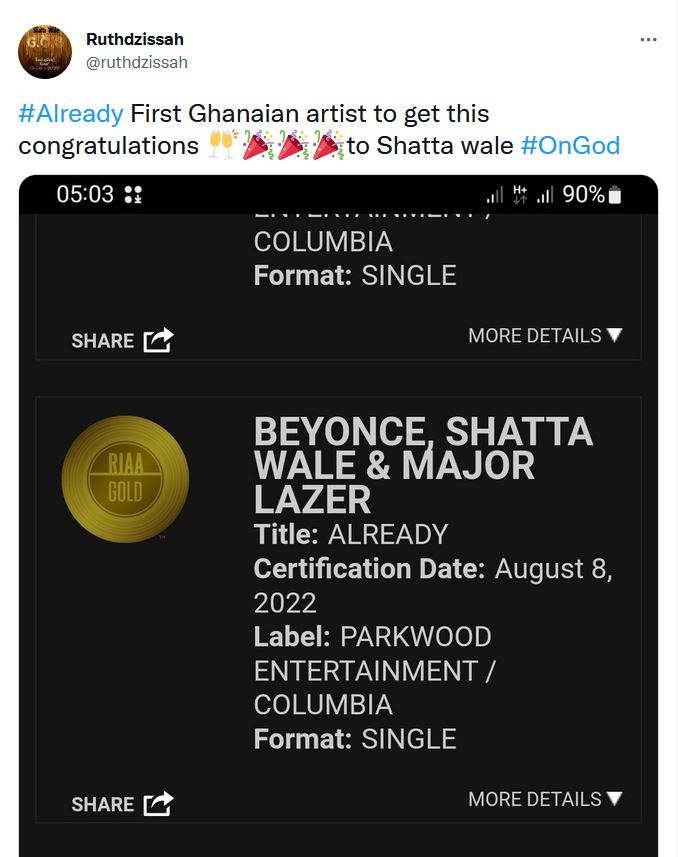The height and width of the screenshot is (857, 678).
Task: Click the RIAA Gold record badge
Action: [125, 479]
